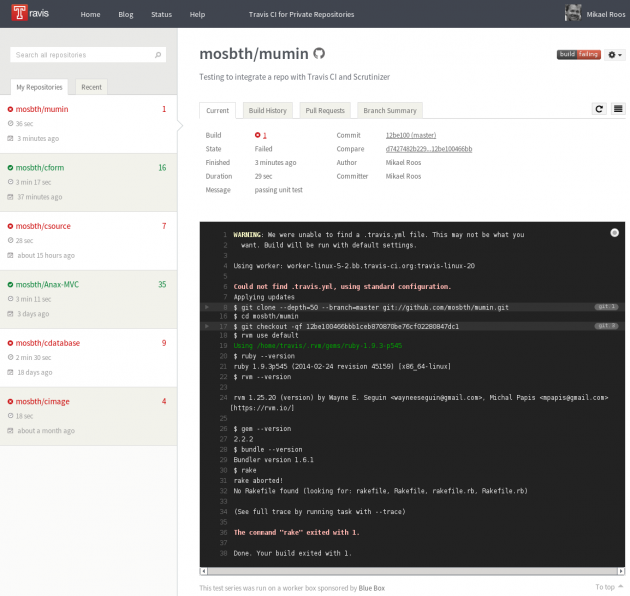Select the Current tab
Screen dimensions: 630x596
tap(217, 111)
